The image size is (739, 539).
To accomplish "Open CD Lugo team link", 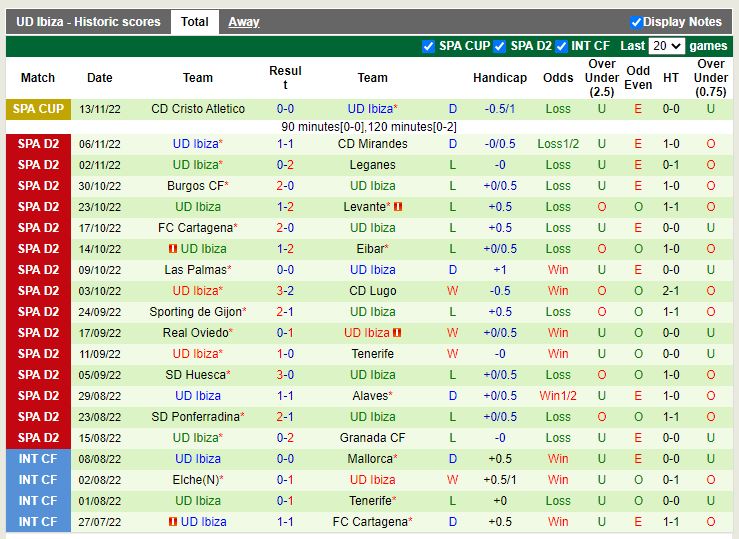I will pyautogui.click(x=372, y=291).
